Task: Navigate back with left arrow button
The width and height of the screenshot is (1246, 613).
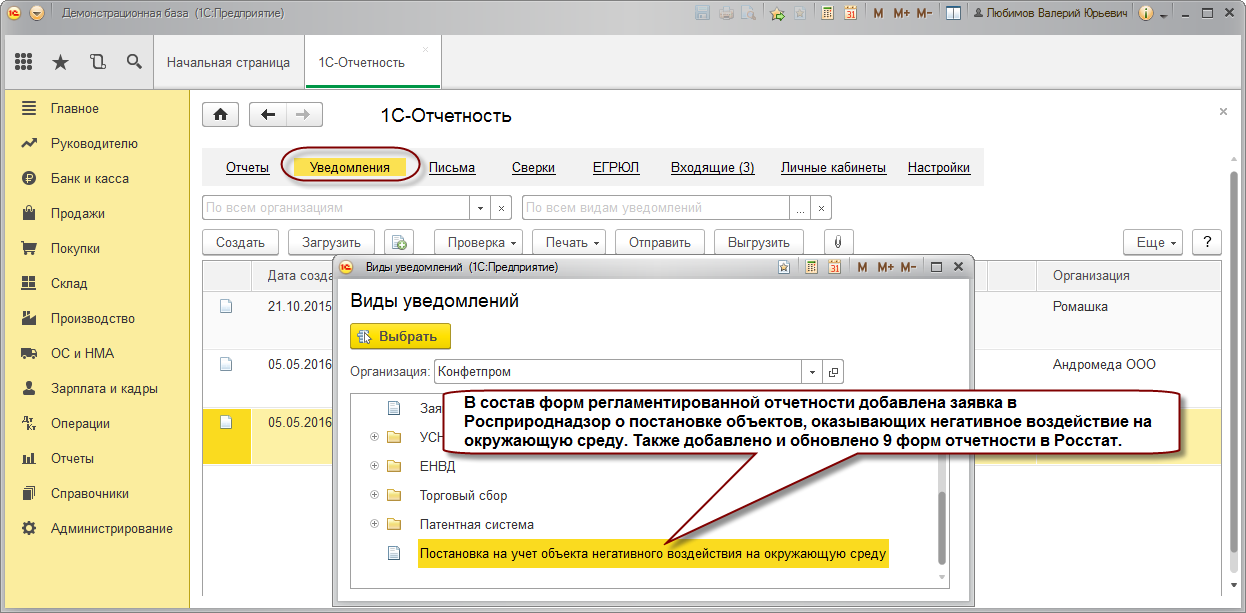Action: [x=267, y=114]
